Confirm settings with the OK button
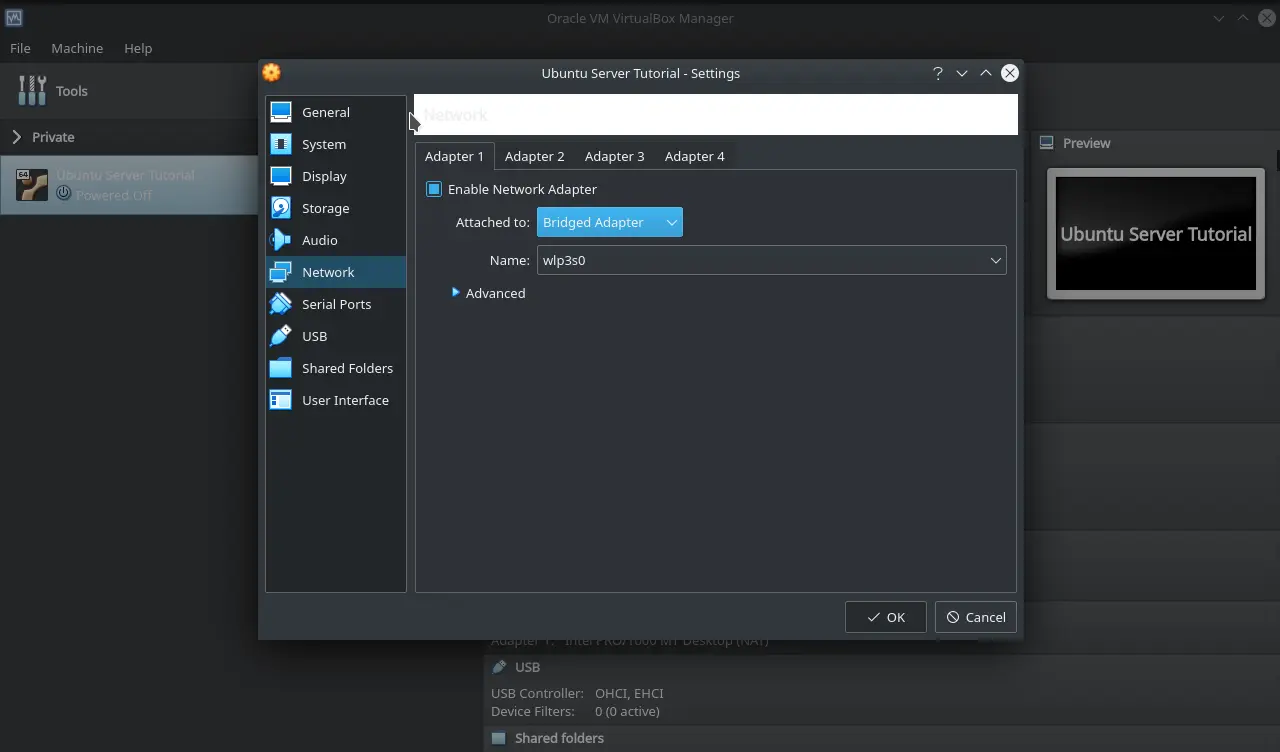 [x=885, y=617]
